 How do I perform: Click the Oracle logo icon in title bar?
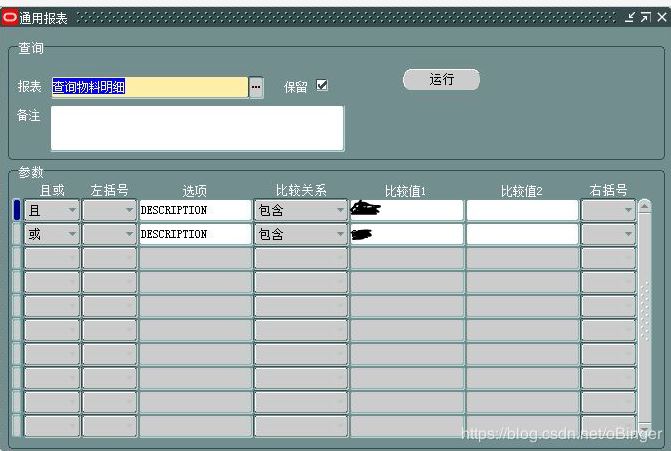tap(9, 18)
